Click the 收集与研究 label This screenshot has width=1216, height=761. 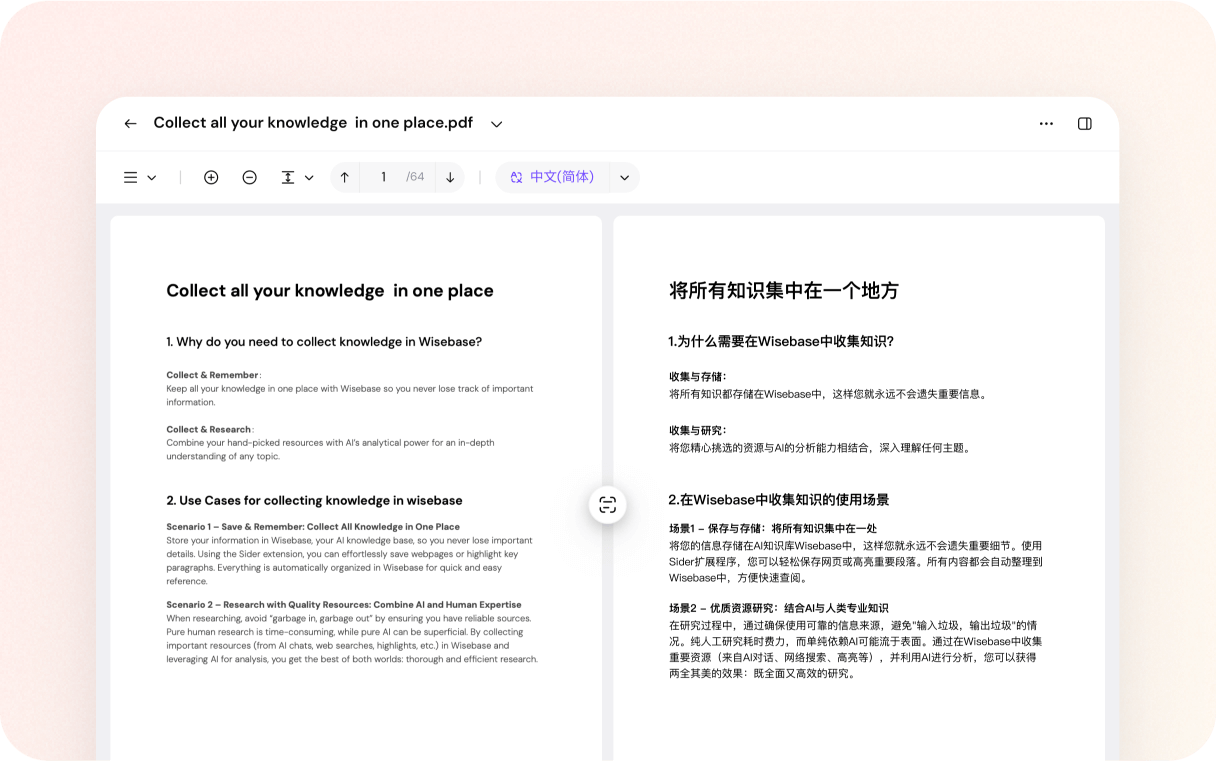[x=698, y=431]
